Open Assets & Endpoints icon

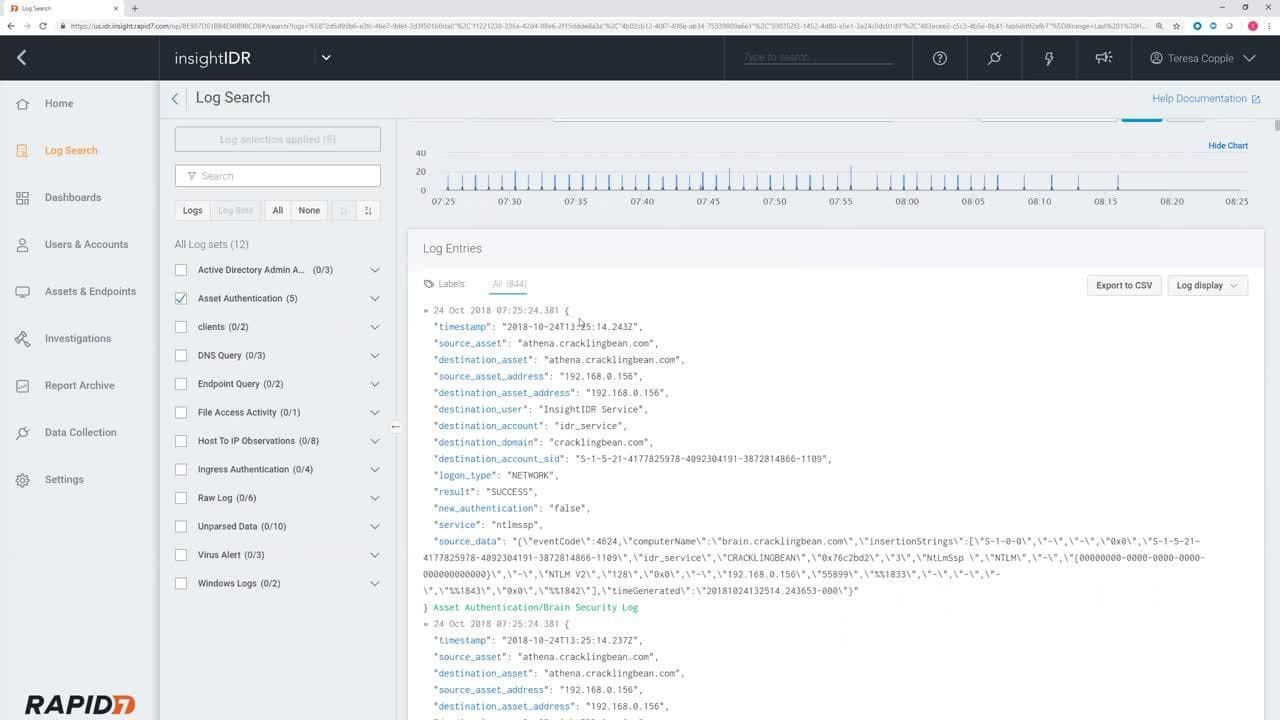click(x=22, y=292)
